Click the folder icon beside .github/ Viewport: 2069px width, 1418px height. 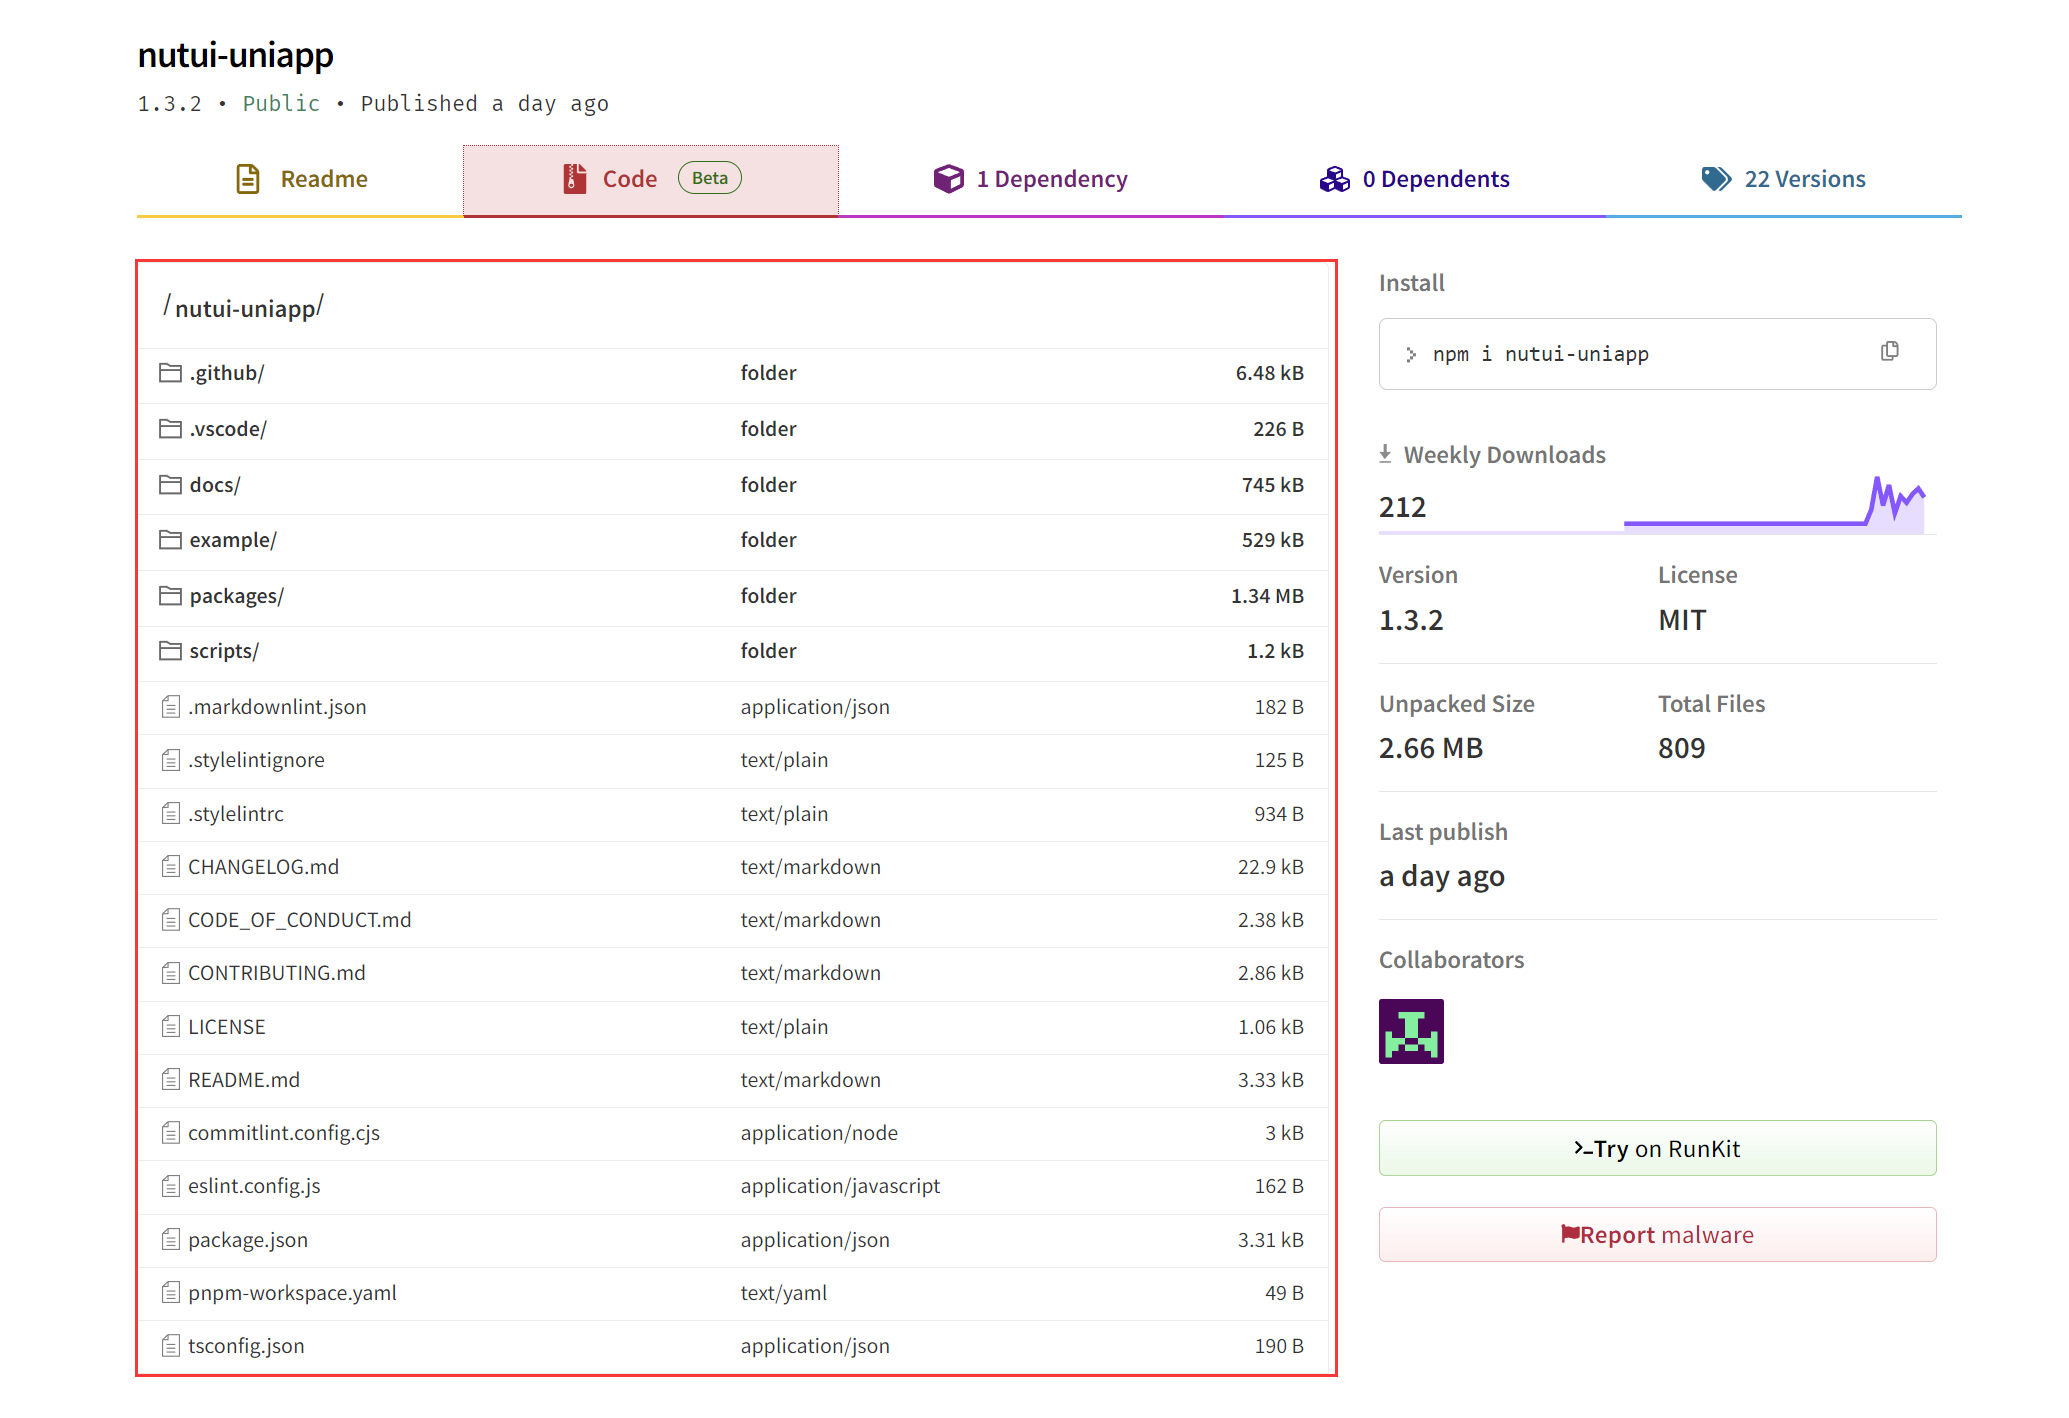point(169,371)
